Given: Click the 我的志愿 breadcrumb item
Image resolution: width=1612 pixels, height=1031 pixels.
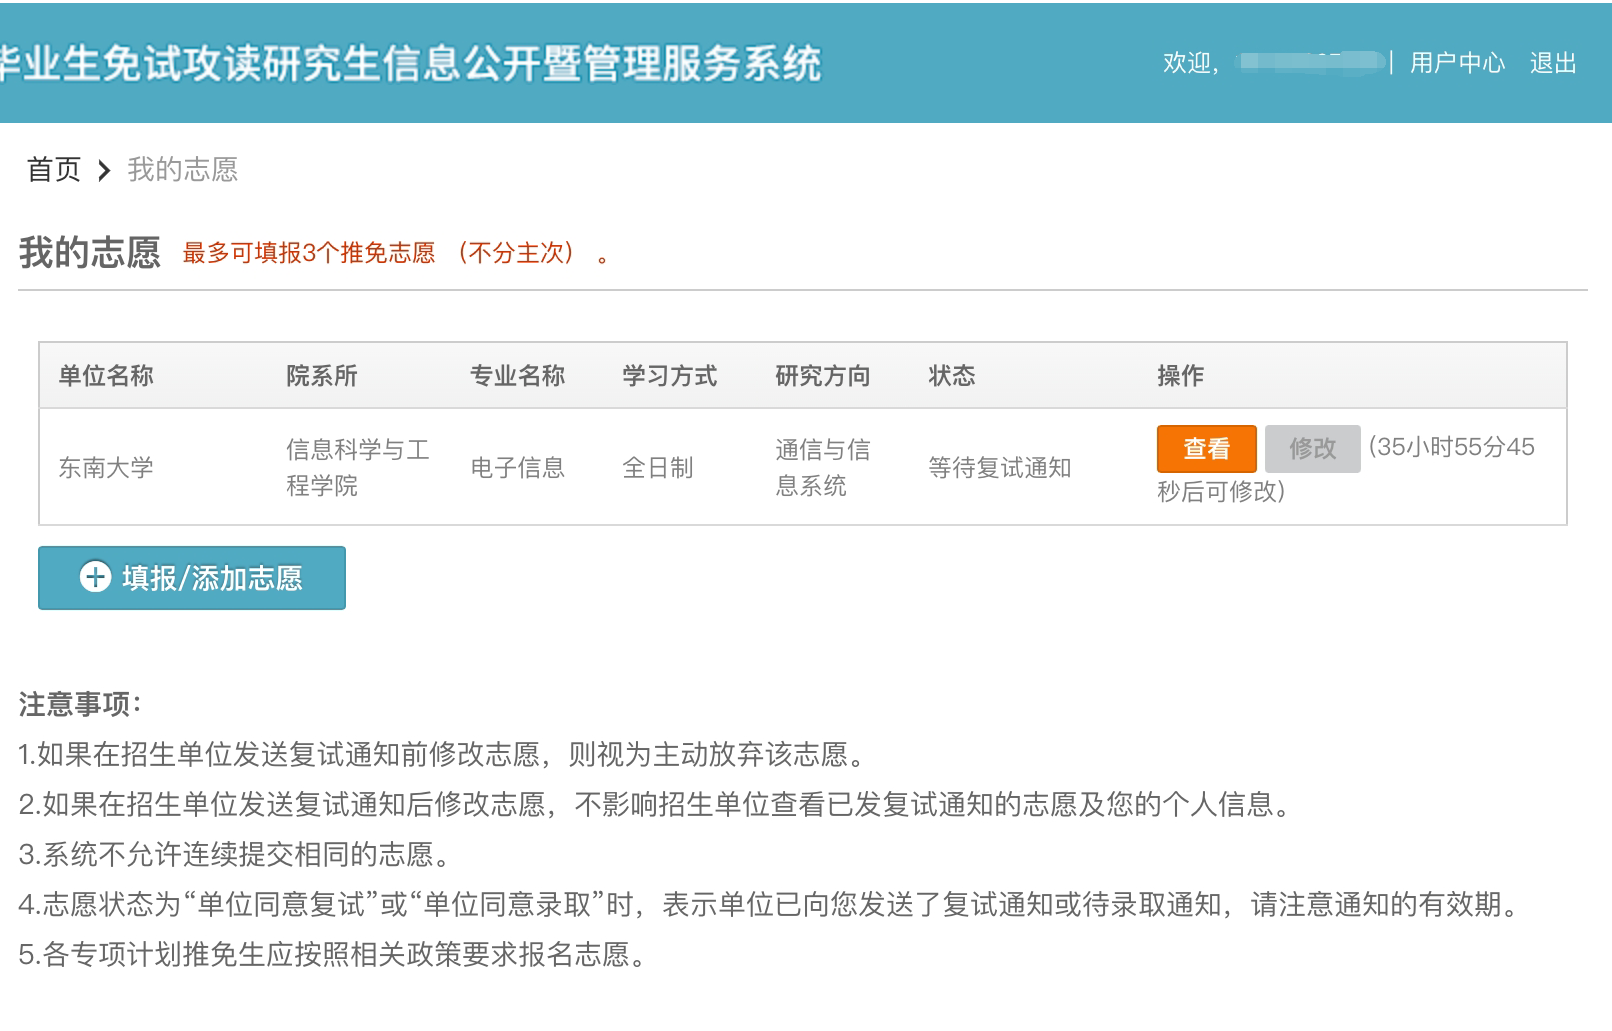Looking at the screenshot, I should click(182, 170).
